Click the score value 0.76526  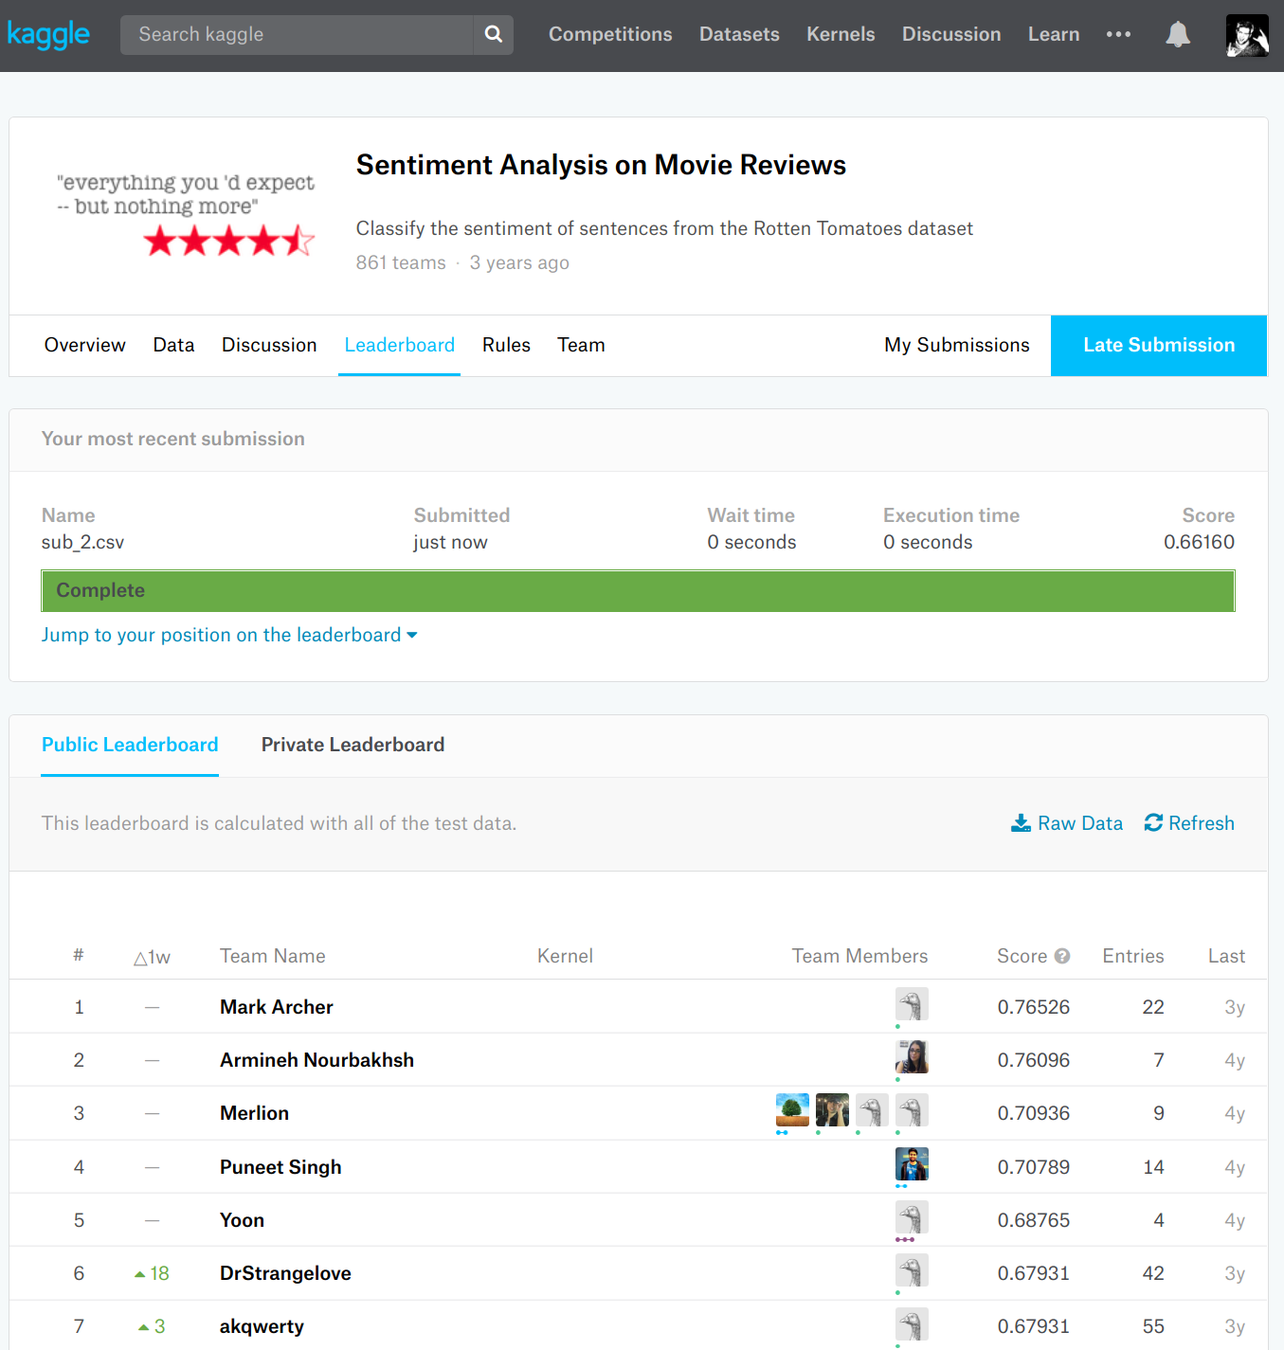click(1033, 1007)
